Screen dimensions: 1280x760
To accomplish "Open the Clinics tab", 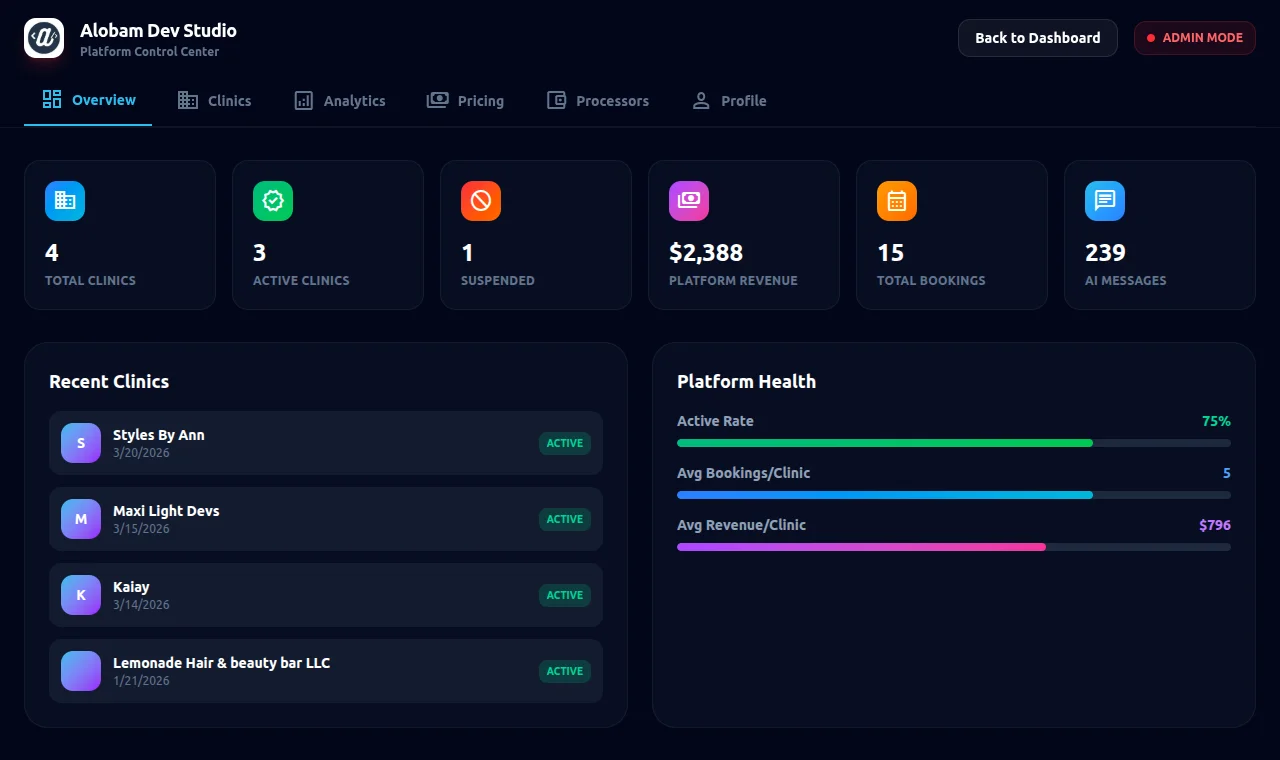I will (214, 100).
